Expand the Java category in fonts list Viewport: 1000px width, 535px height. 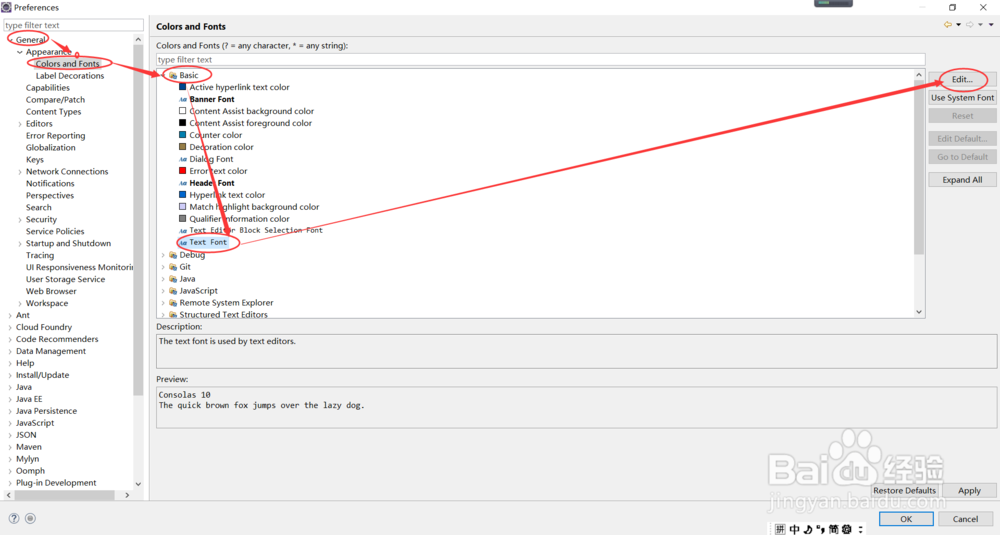pyautogui.click(x=163, y=279)
